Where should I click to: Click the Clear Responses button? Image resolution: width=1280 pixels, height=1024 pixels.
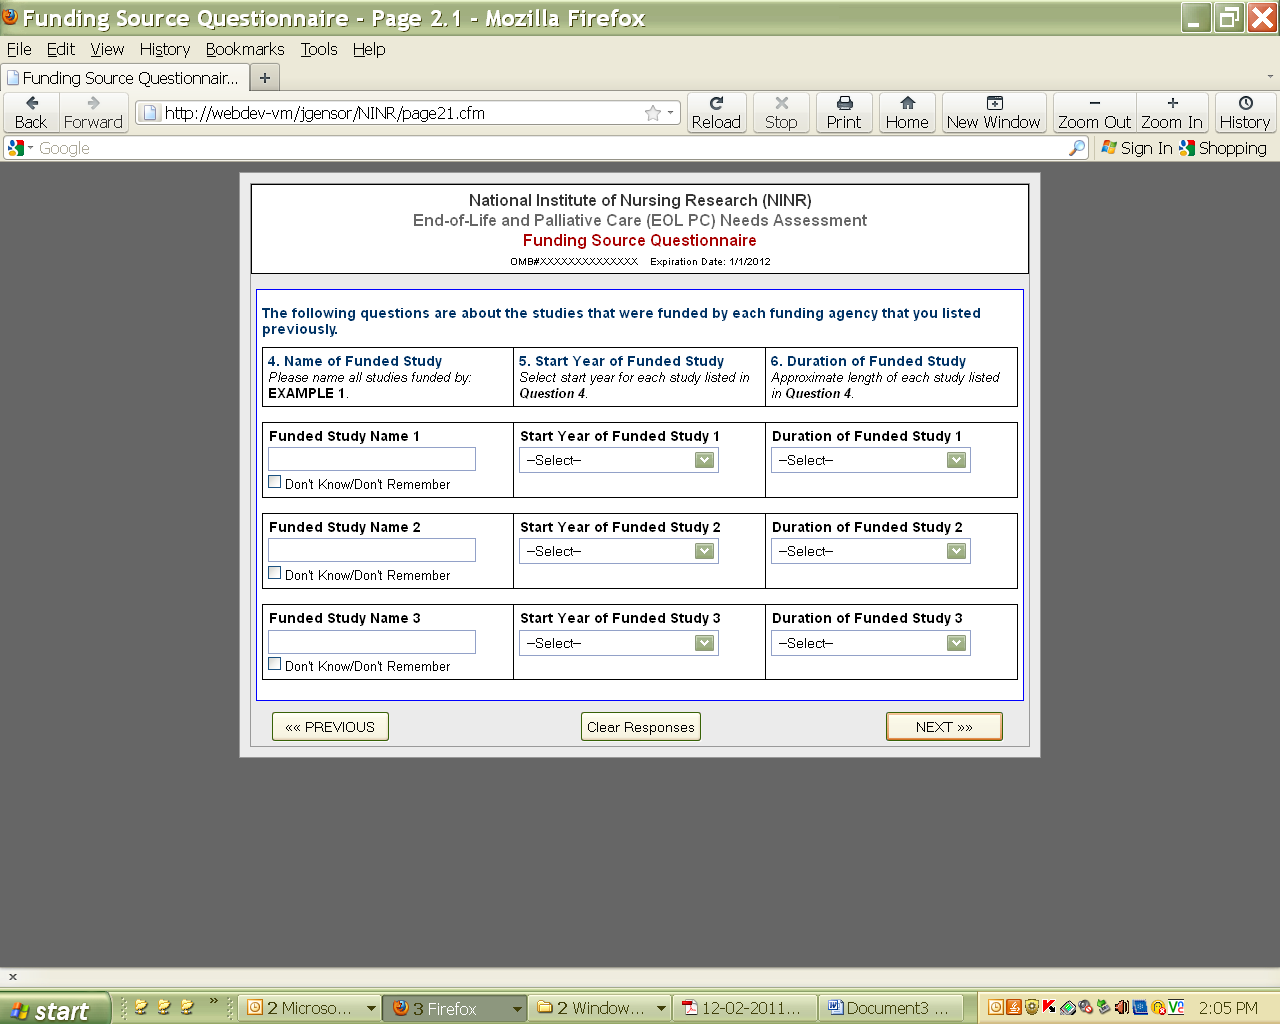[x=640, y=727]
